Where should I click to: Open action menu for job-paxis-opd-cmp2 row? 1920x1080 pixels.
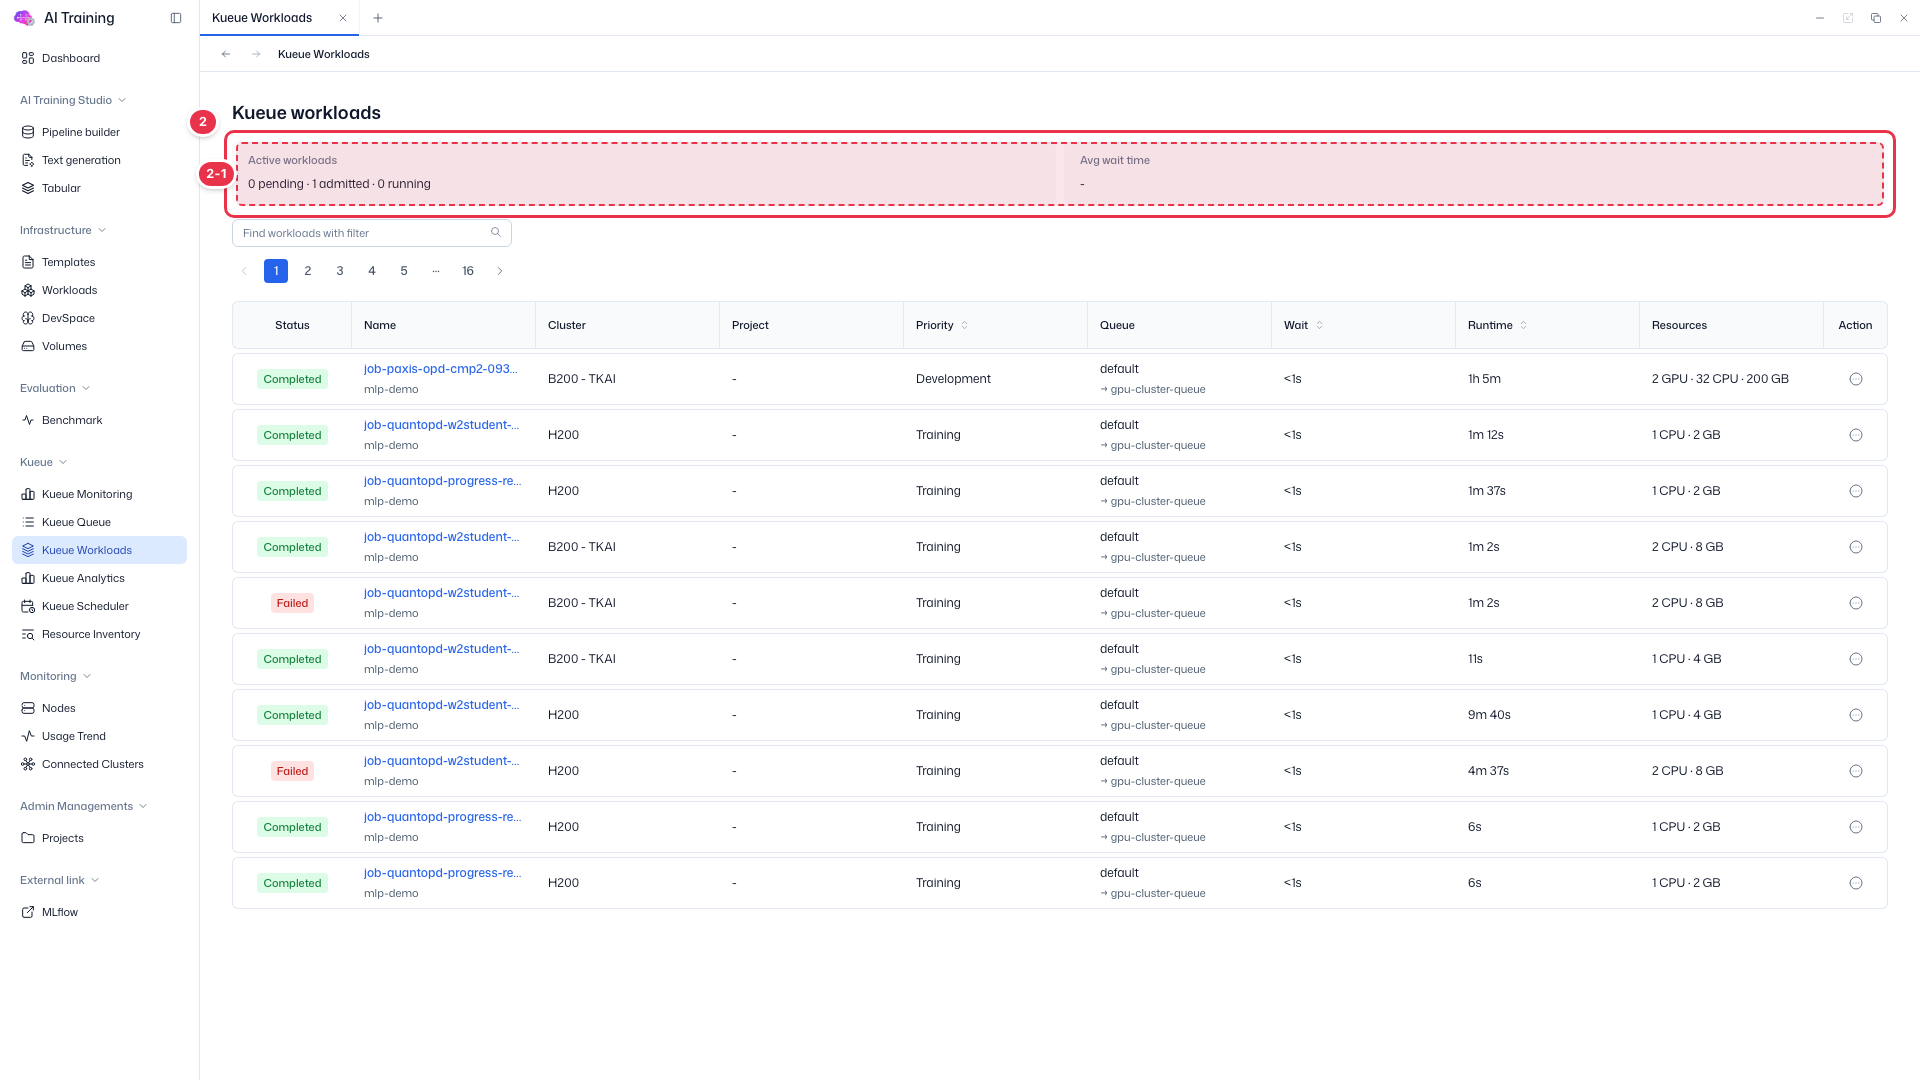pyautogui.click(x=1856, y=379)
